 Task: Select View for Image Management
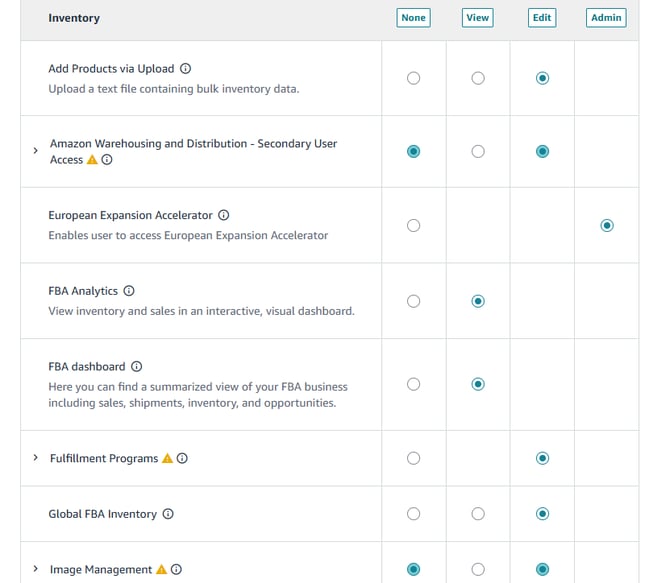(x=478, y=569)
